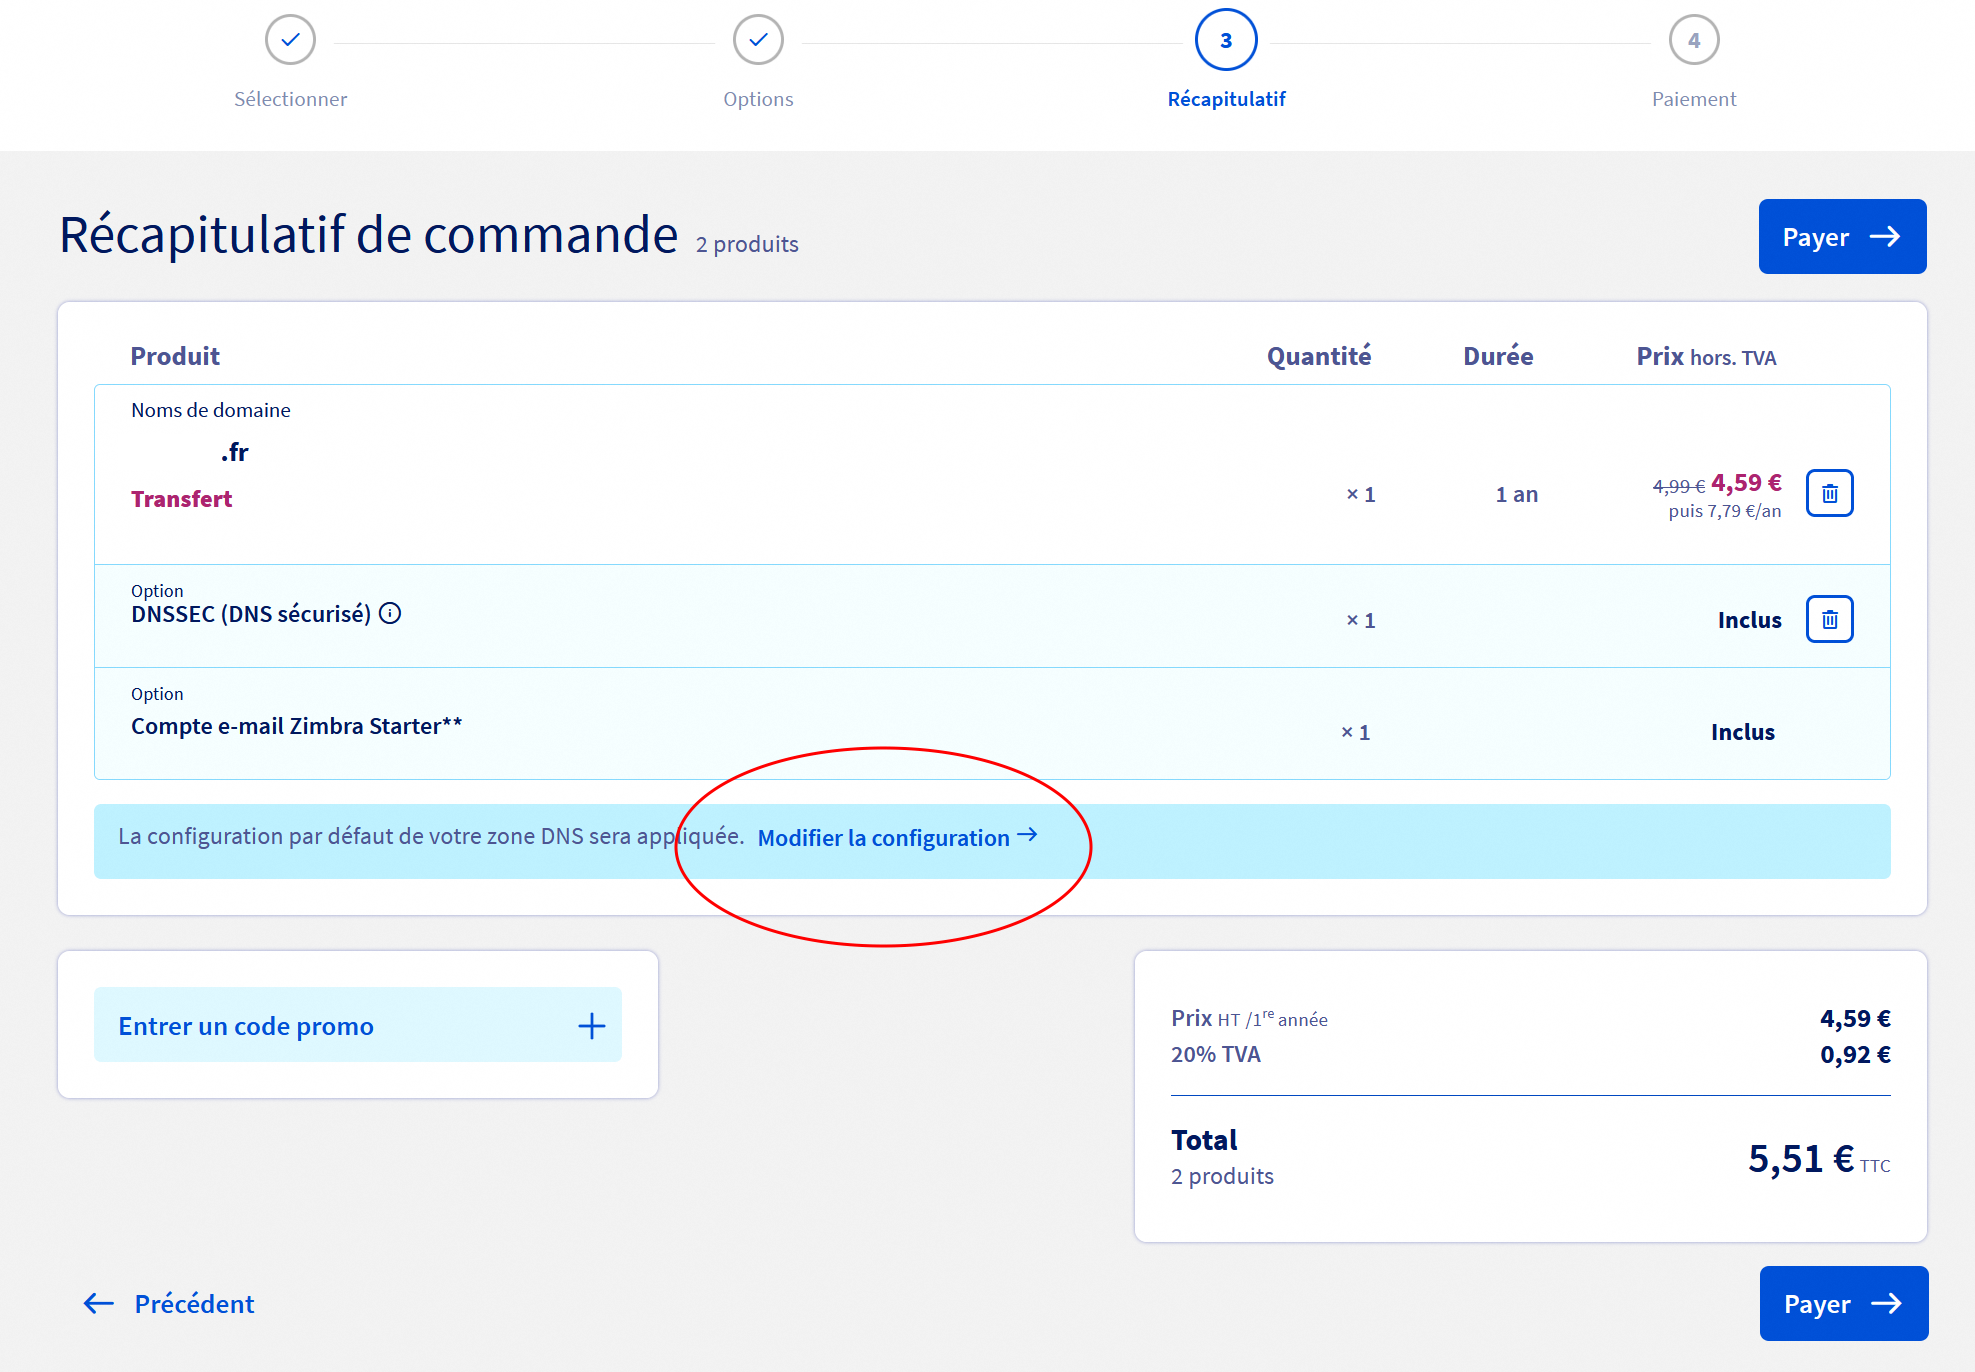Viewport: 1975px width, 1372px height.
Task: Click the back arrow next to Précédent
Action: click(x=98, y=1303)
